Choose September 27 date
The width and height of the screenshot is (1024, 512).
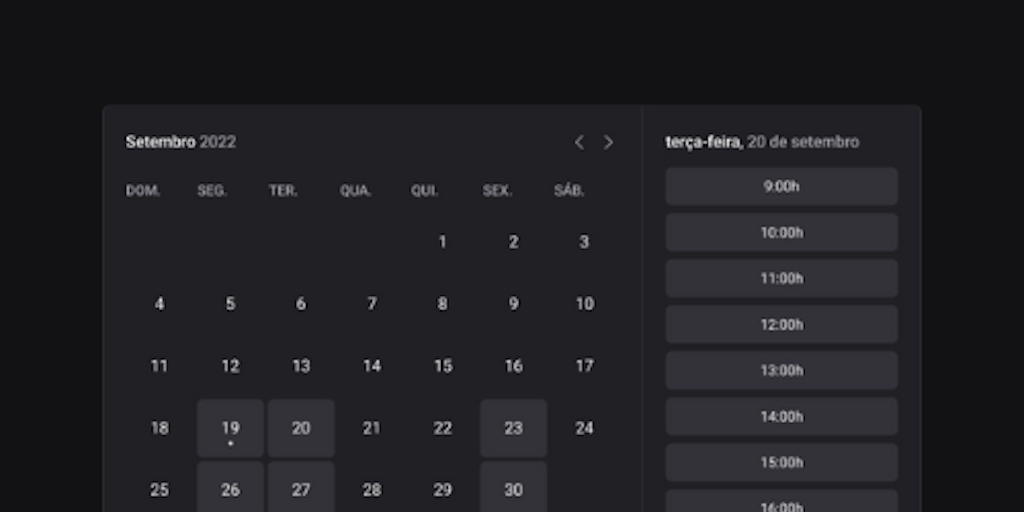301,488
